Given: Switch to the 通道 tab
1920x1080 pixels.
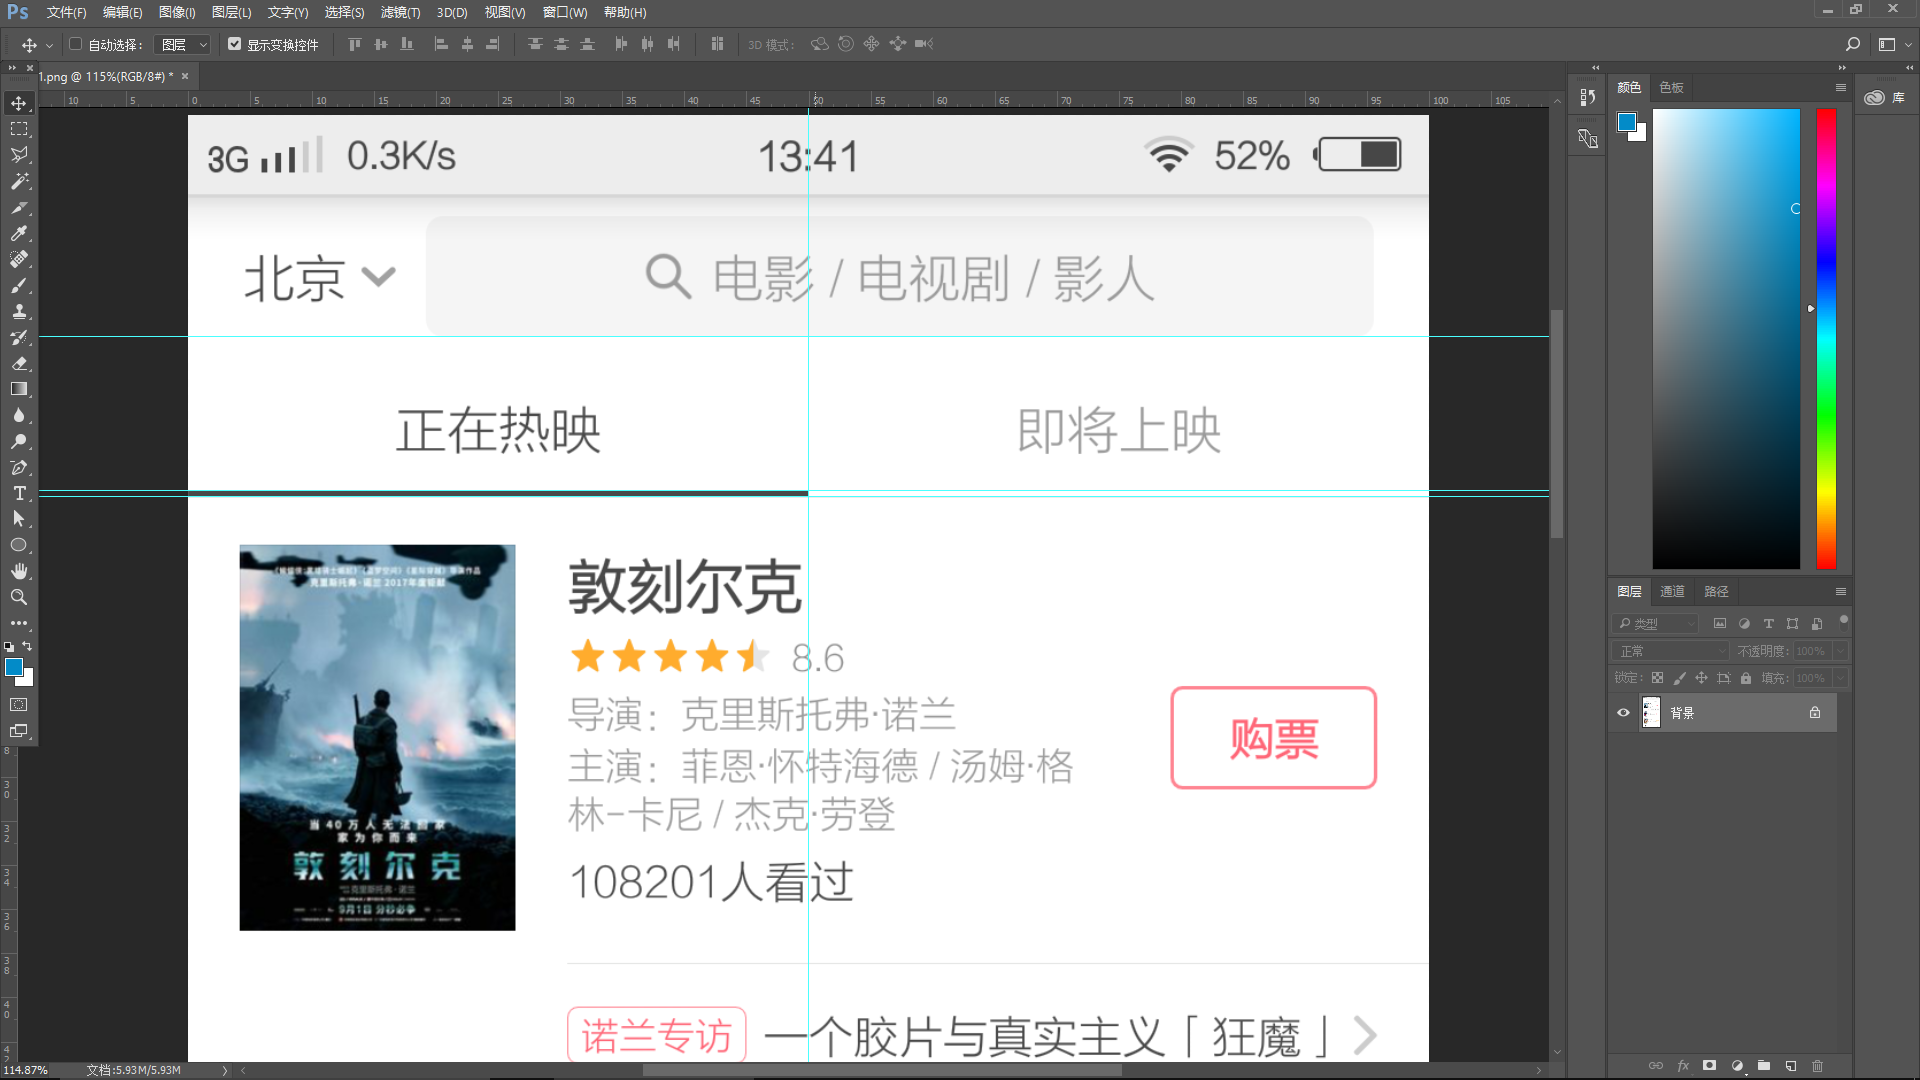Looking at the screenshot, I should (1672, 591).
